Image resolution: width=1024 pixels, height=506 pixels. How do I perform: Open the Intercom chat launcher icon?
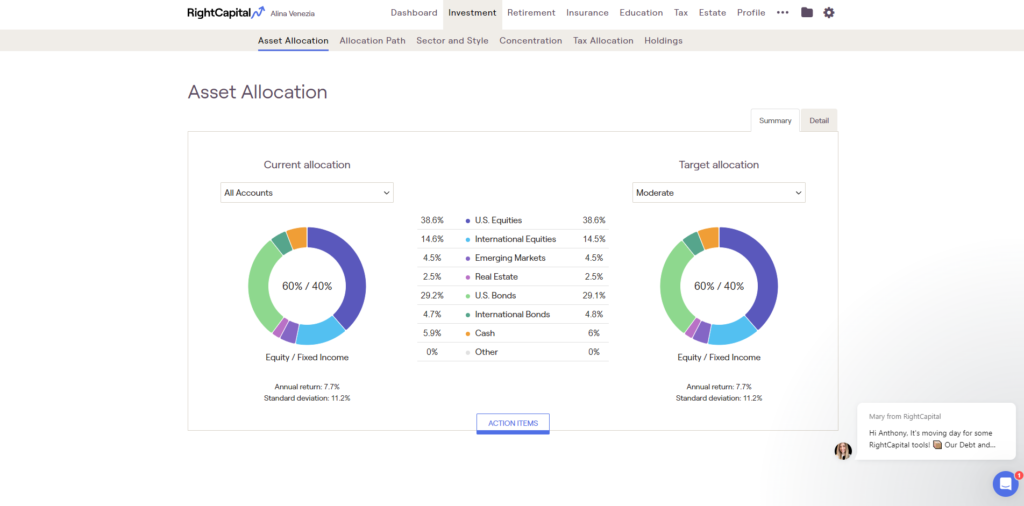(1005, 484)
